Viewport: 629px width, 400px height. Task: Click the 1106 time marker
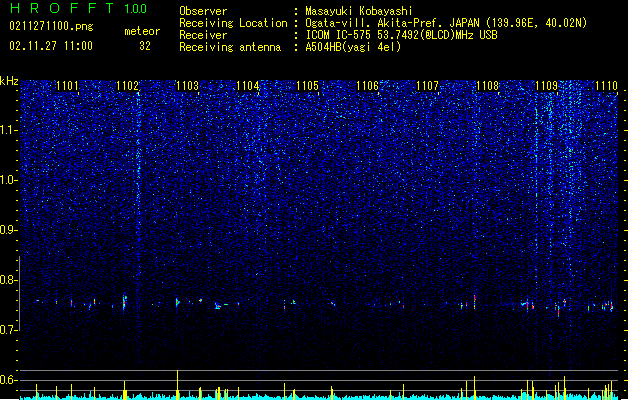[x=367, y=86]
